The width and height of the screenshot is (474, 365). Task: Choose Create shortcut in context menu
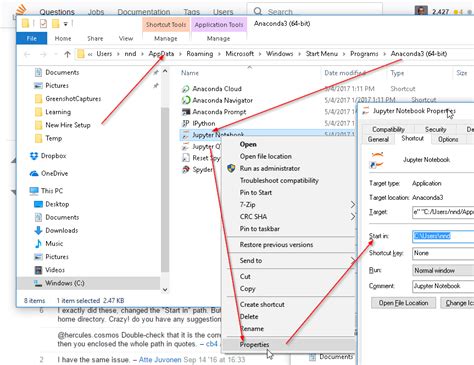[262, 304]
